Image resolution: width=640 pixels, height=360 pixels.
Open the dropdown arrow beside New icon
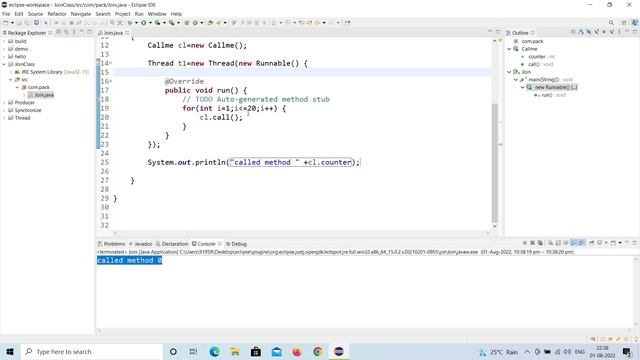pos(12,23)
